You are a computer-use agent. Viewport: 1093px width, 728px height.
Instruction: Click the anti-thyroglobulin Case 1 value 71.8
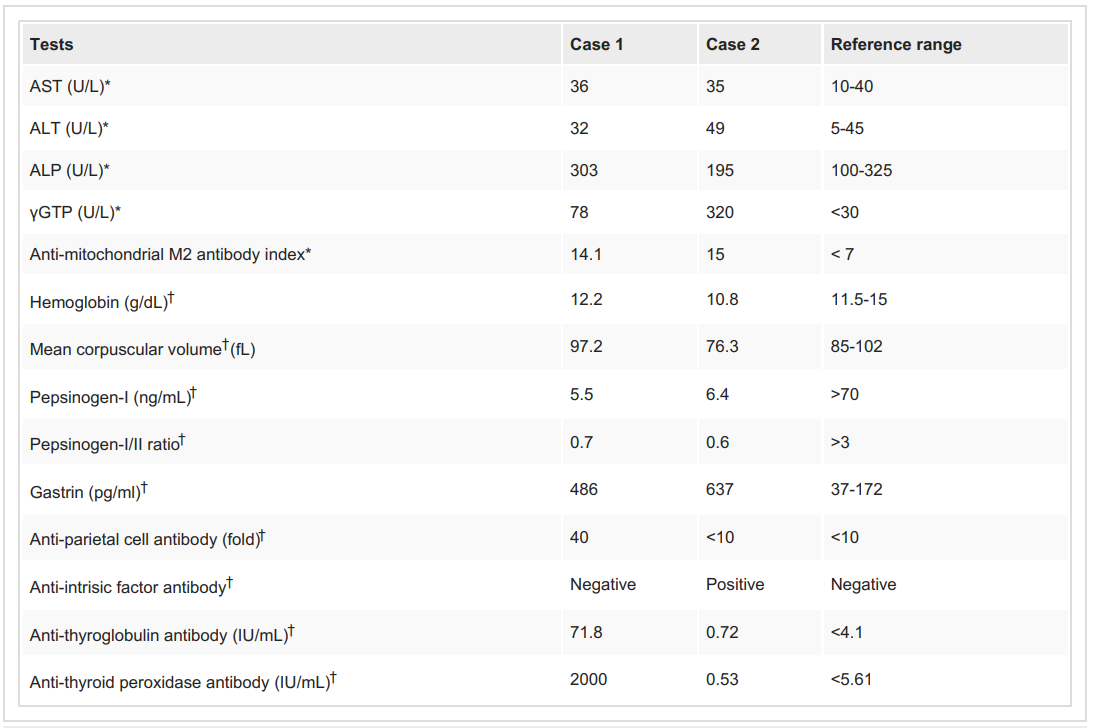586,632
